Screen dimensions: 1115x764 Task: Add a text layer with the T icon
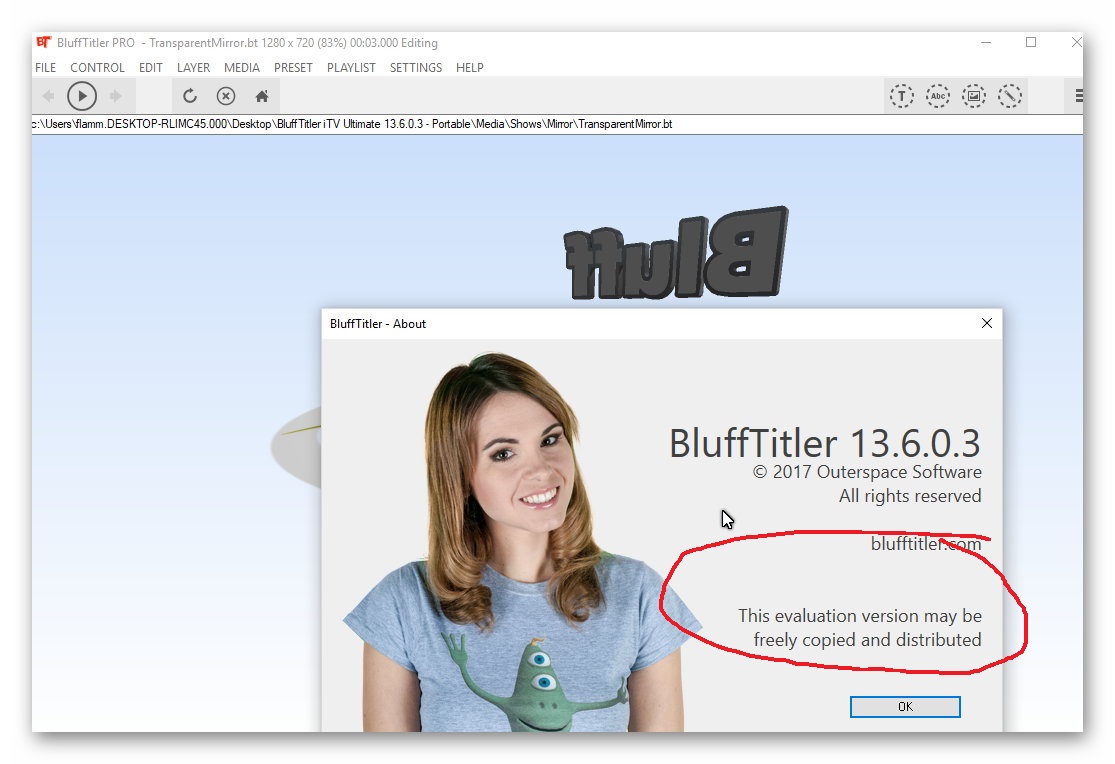click(902, 96)
